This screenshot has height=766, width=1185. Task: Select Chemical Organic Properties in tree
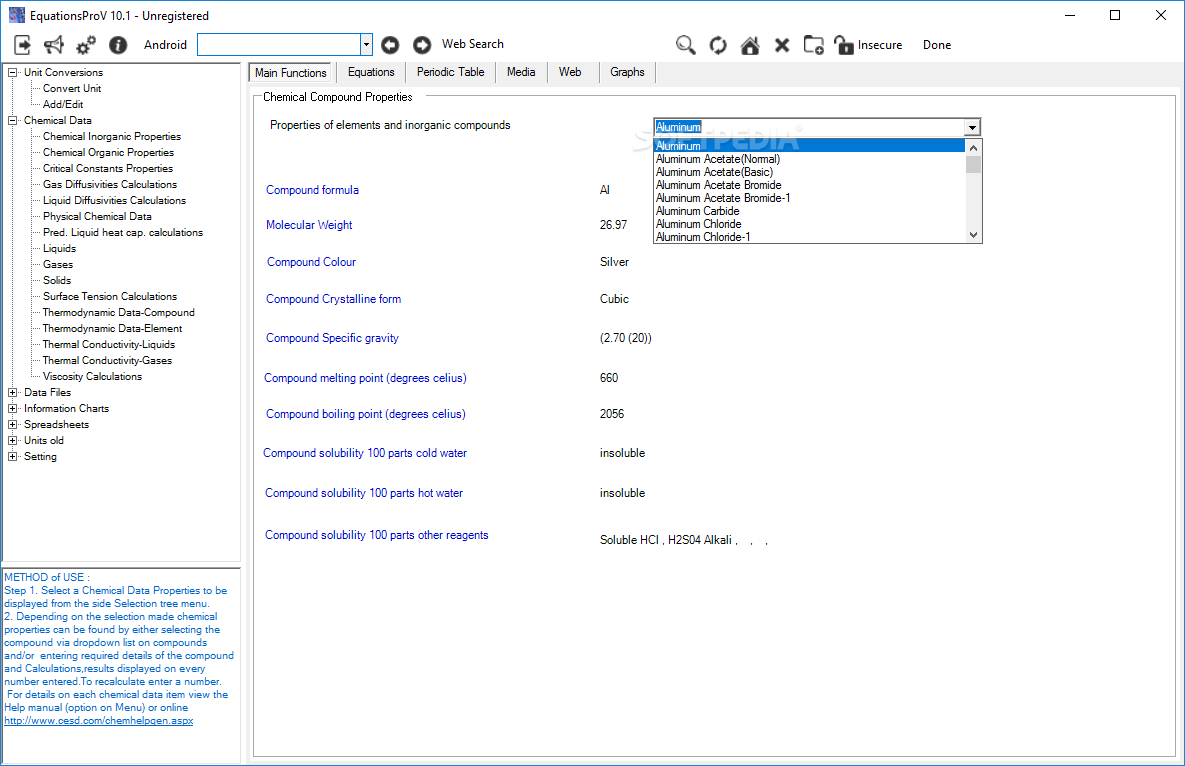[108, 153]
